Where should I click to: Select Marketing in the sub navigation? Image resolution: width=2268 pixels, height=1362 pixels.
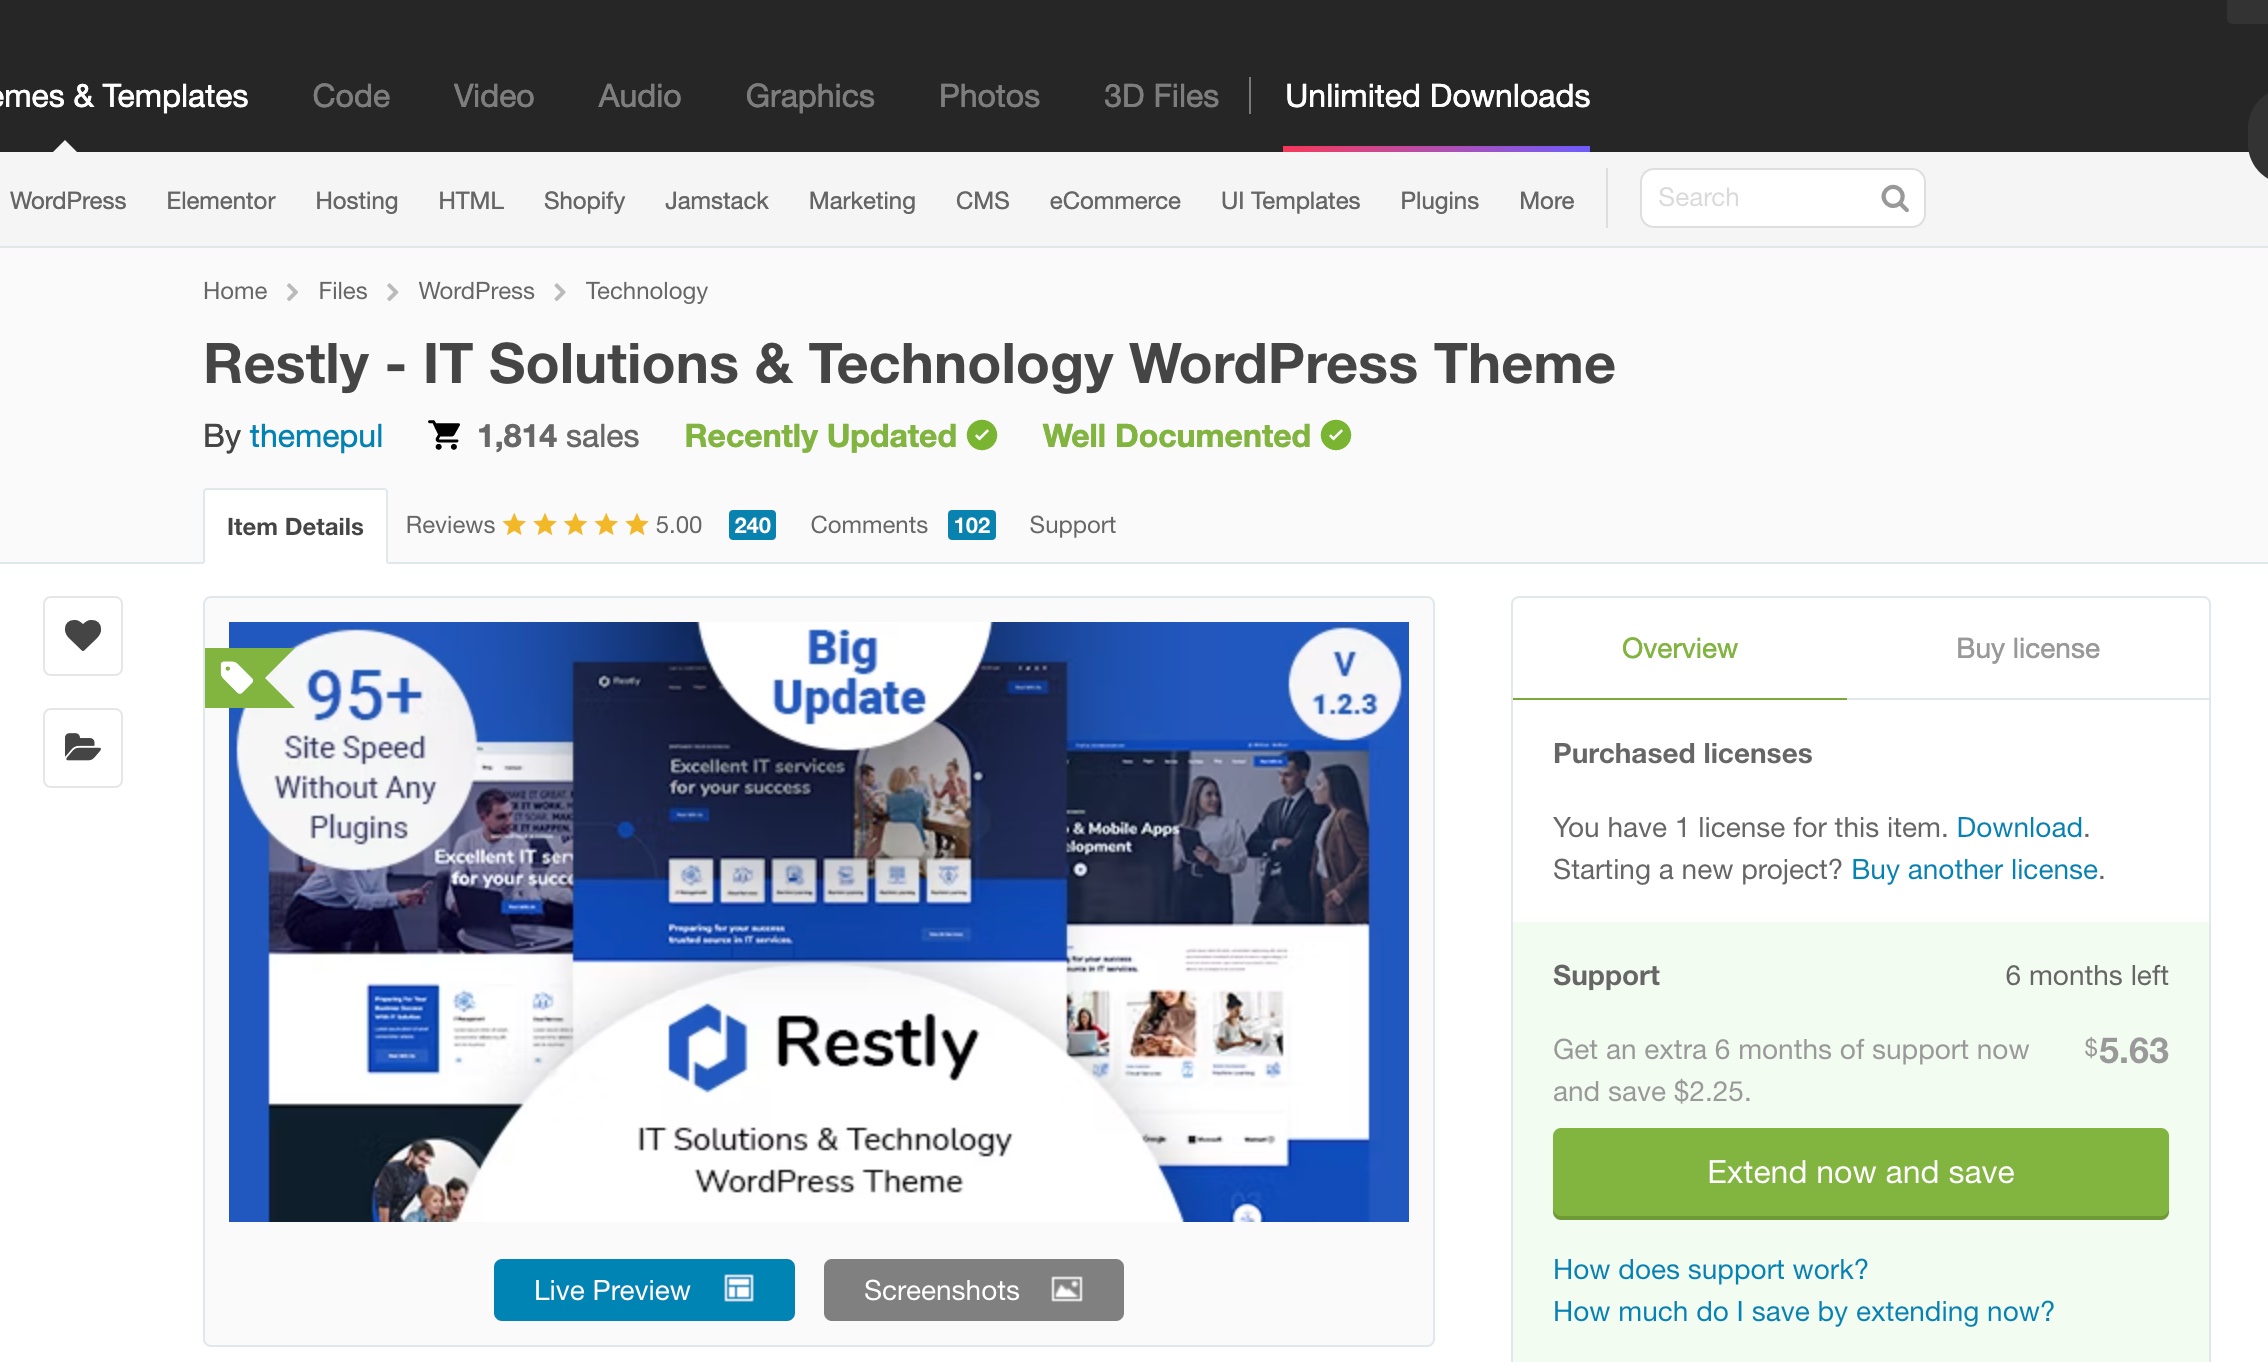pos(862,200)
